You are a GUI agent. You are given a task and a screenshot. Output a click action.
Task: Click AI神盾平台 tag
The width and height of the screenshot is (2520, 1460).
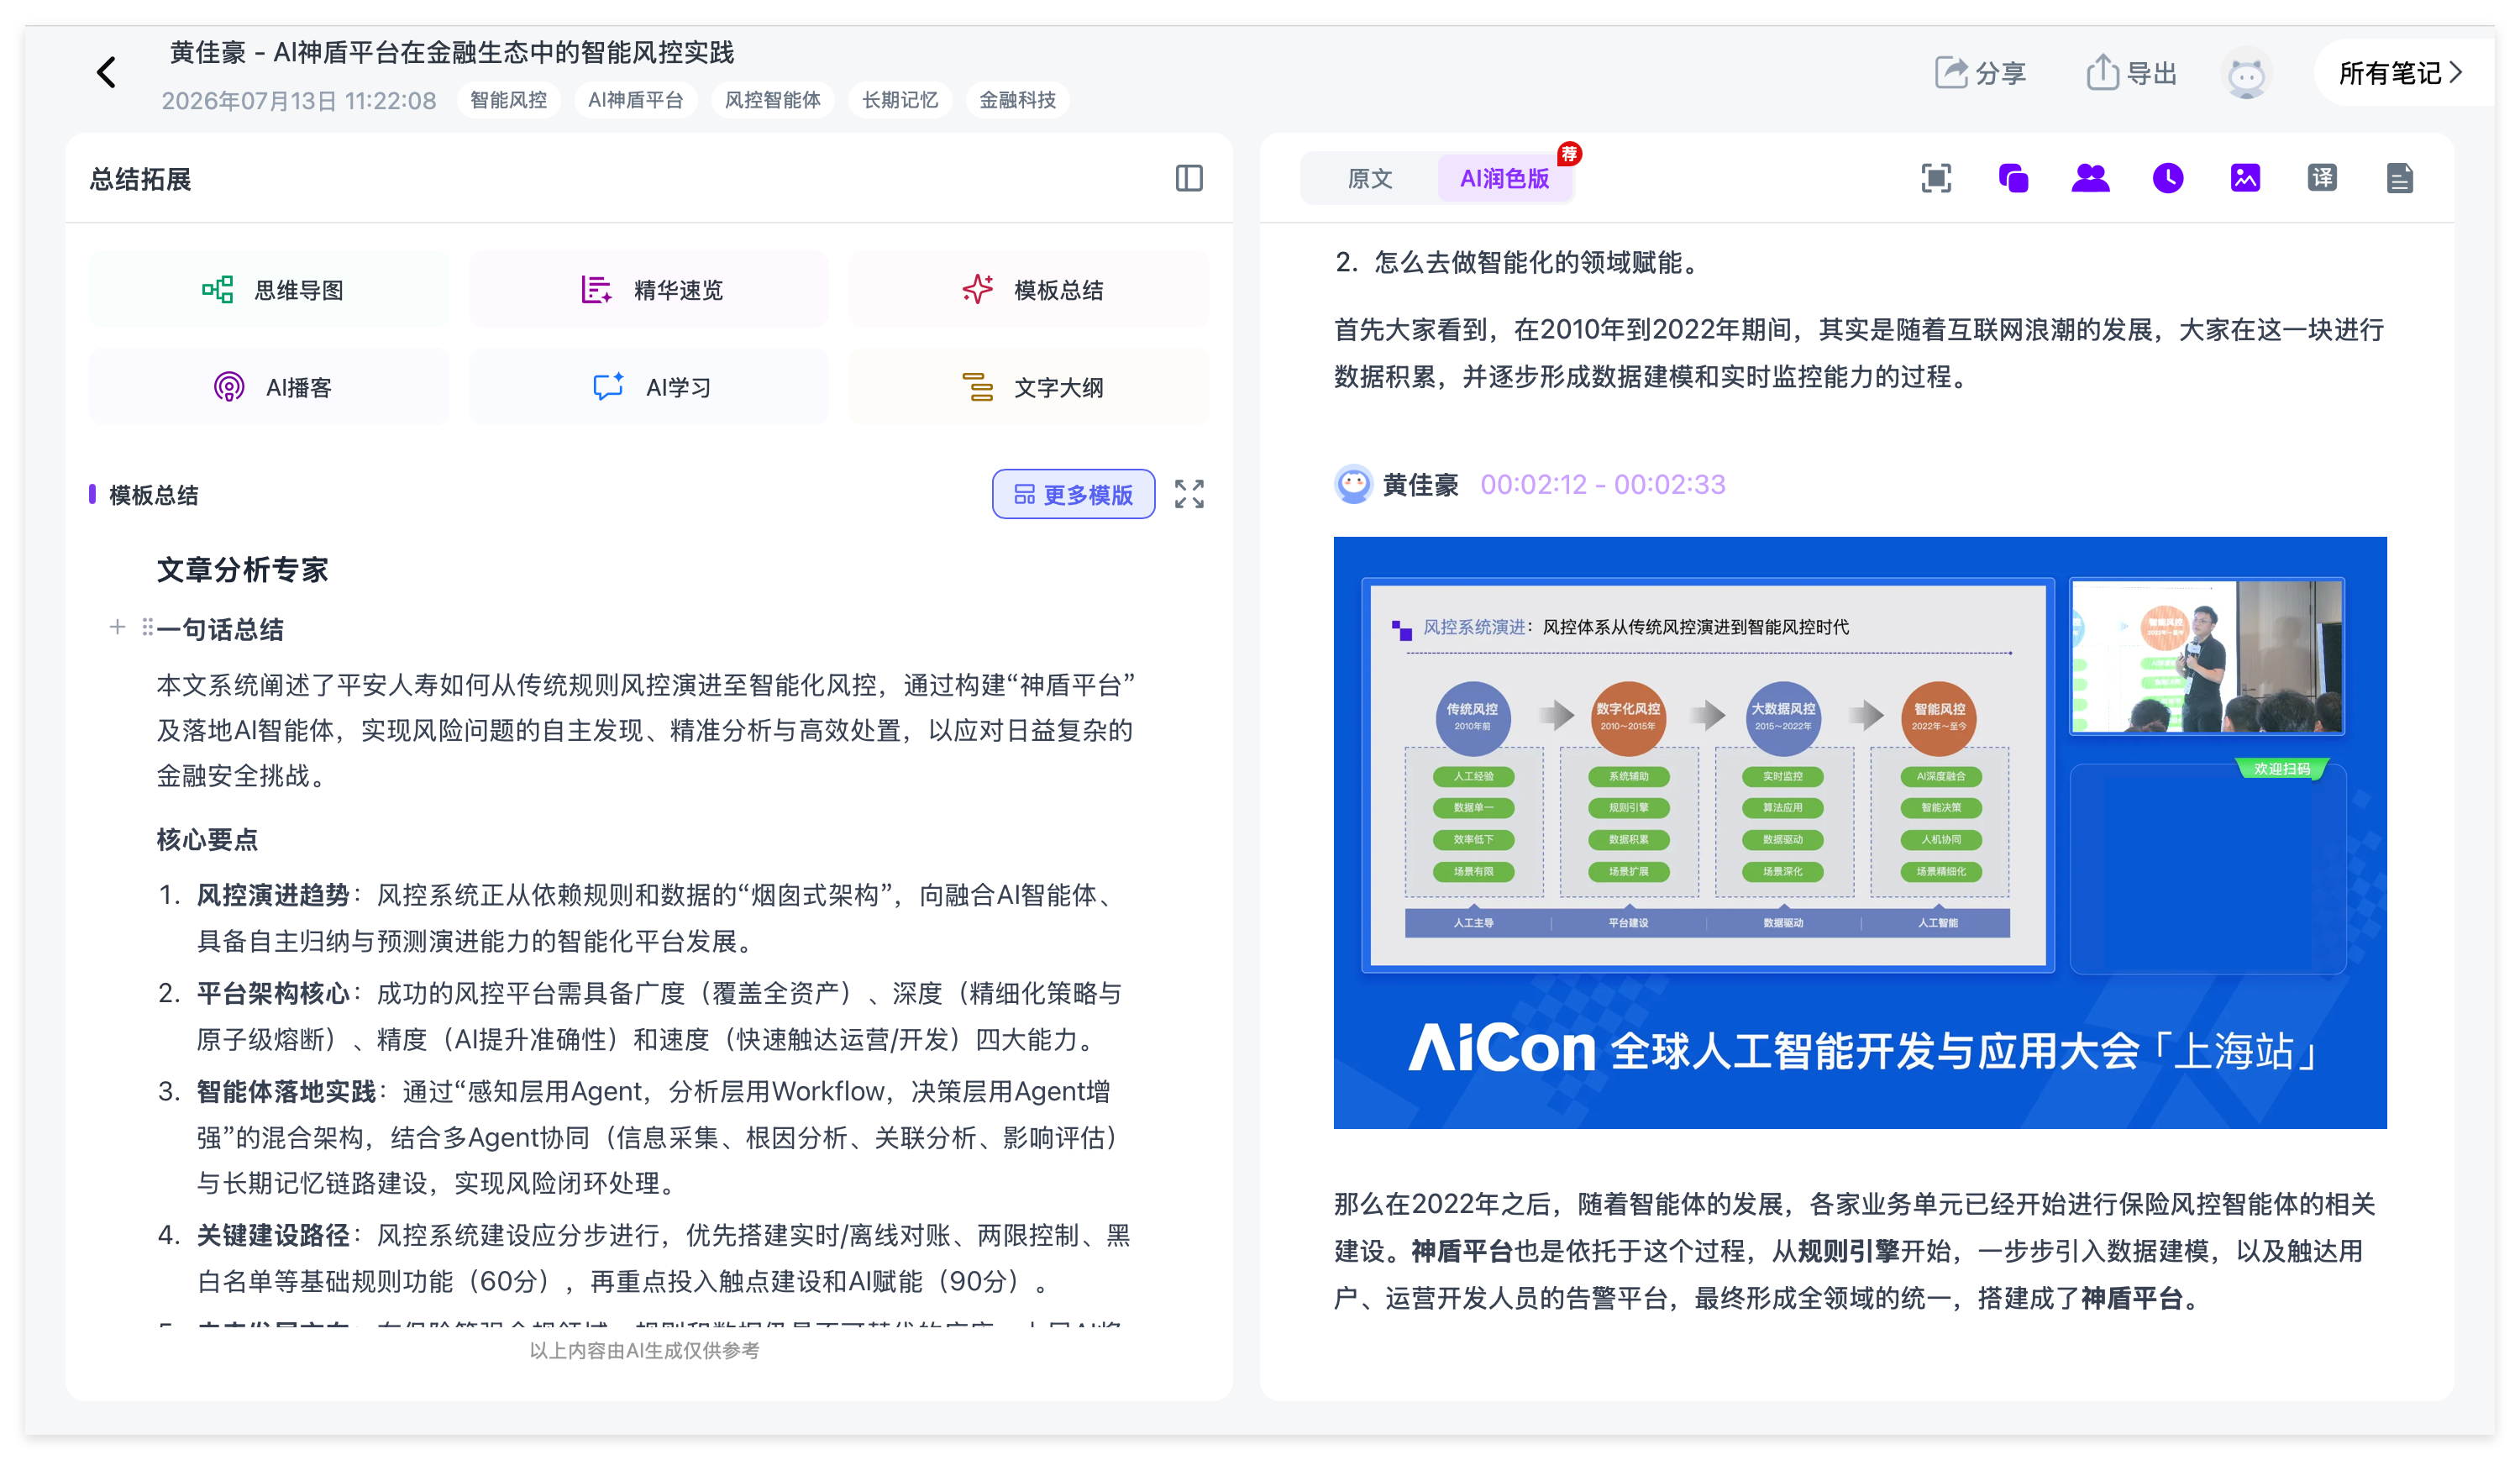click(x=636, y=100)
